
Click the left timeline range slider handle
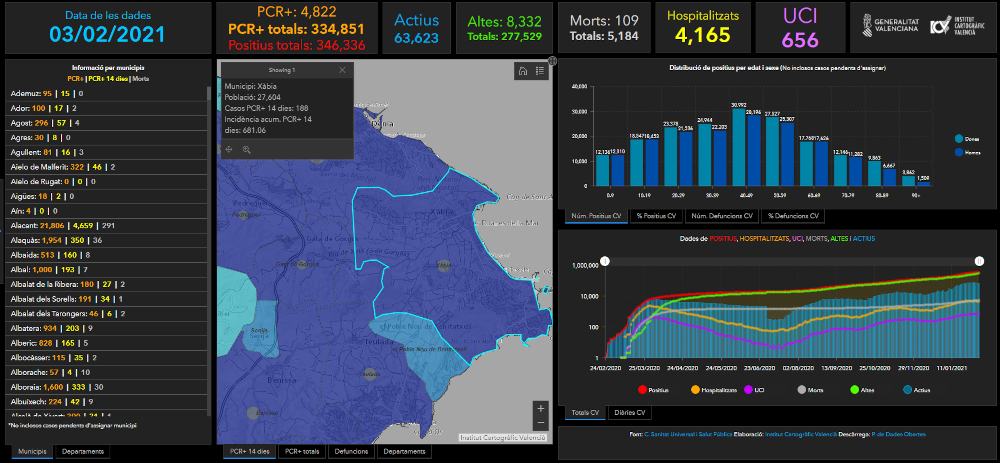click(x=604, y=262)
